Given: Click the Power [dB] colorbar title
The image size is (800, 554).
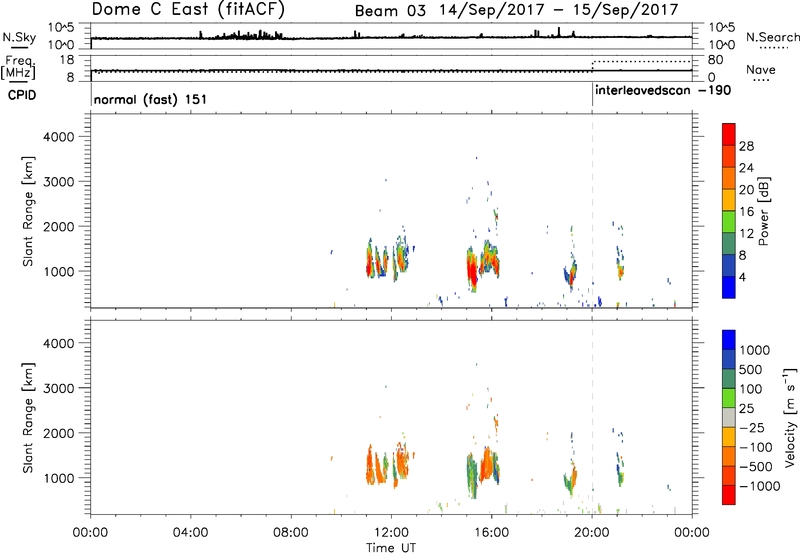Looking at the screenshot, I should coord(763,211).
